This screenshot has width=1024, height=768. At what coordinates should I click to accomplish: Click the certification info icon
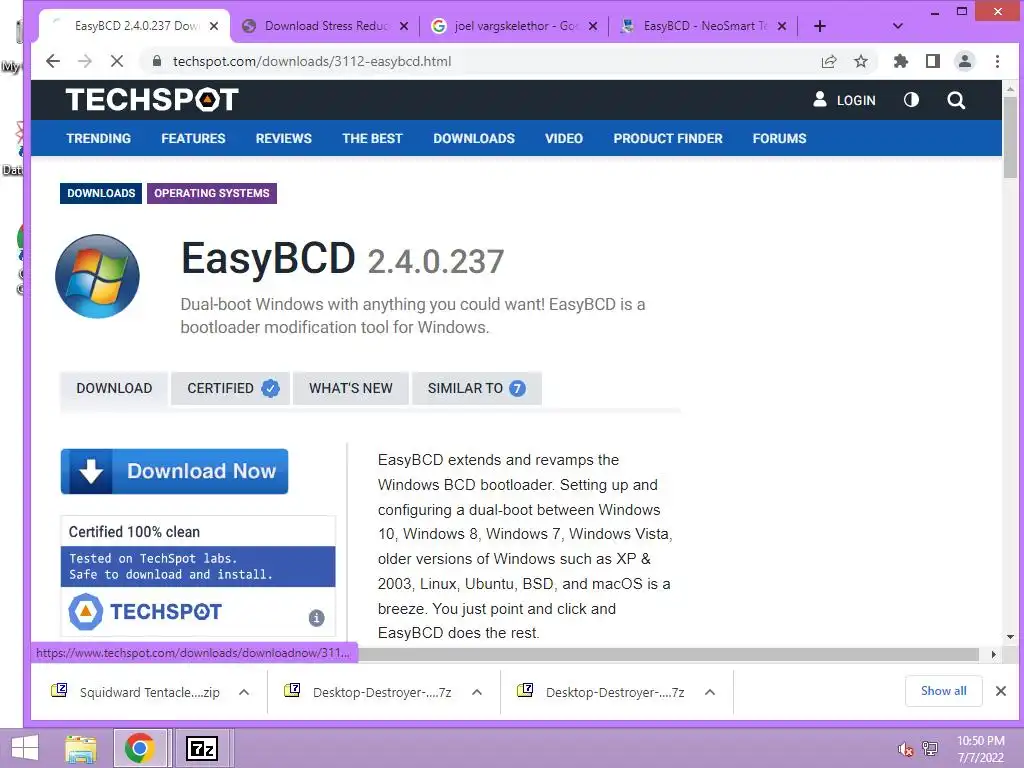click(316, 618)
